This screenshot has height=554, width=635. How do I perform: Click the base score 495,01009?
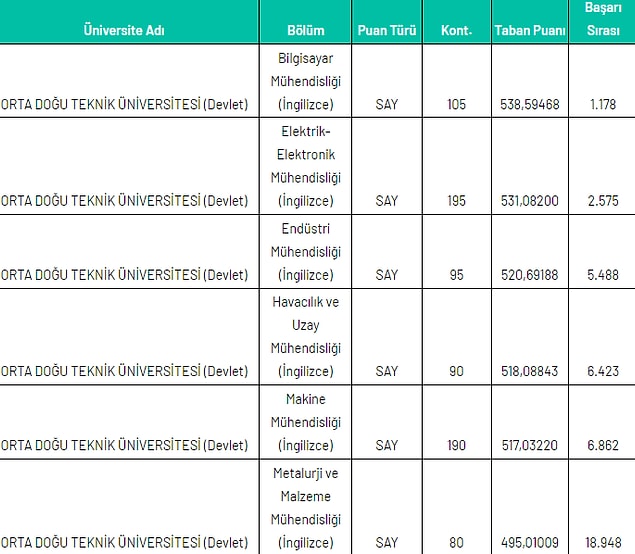(x=530, y=542)
